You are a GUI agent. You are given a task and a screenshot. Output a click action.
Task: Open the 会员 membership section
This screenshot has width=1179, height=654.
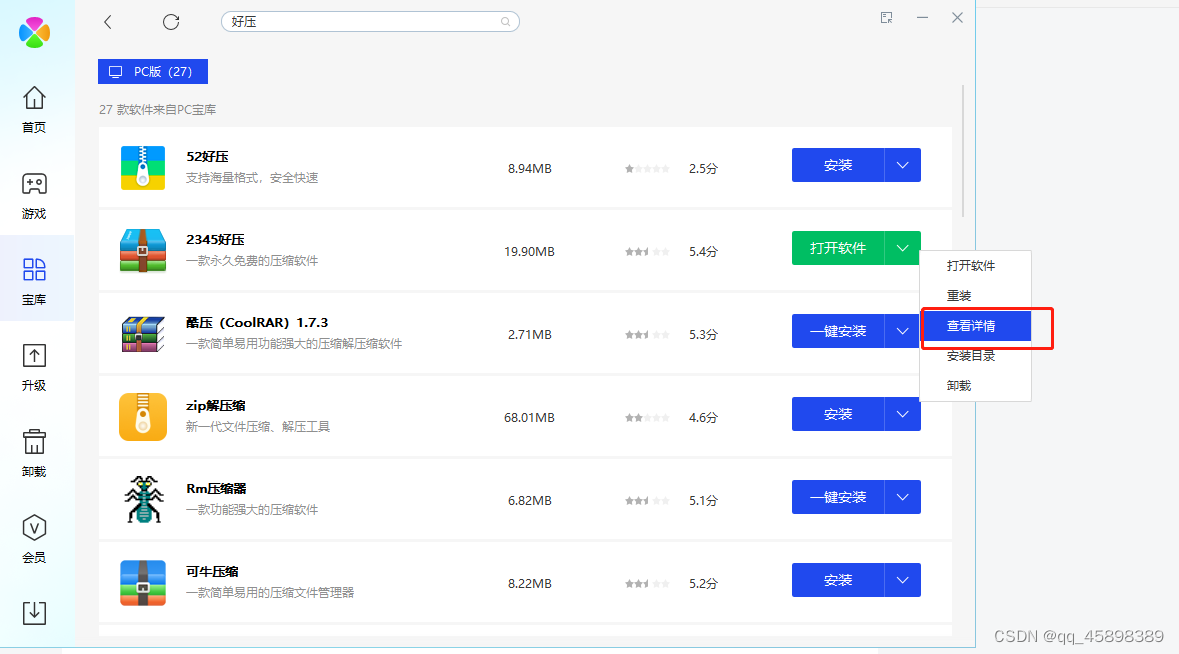click(34, 539)
